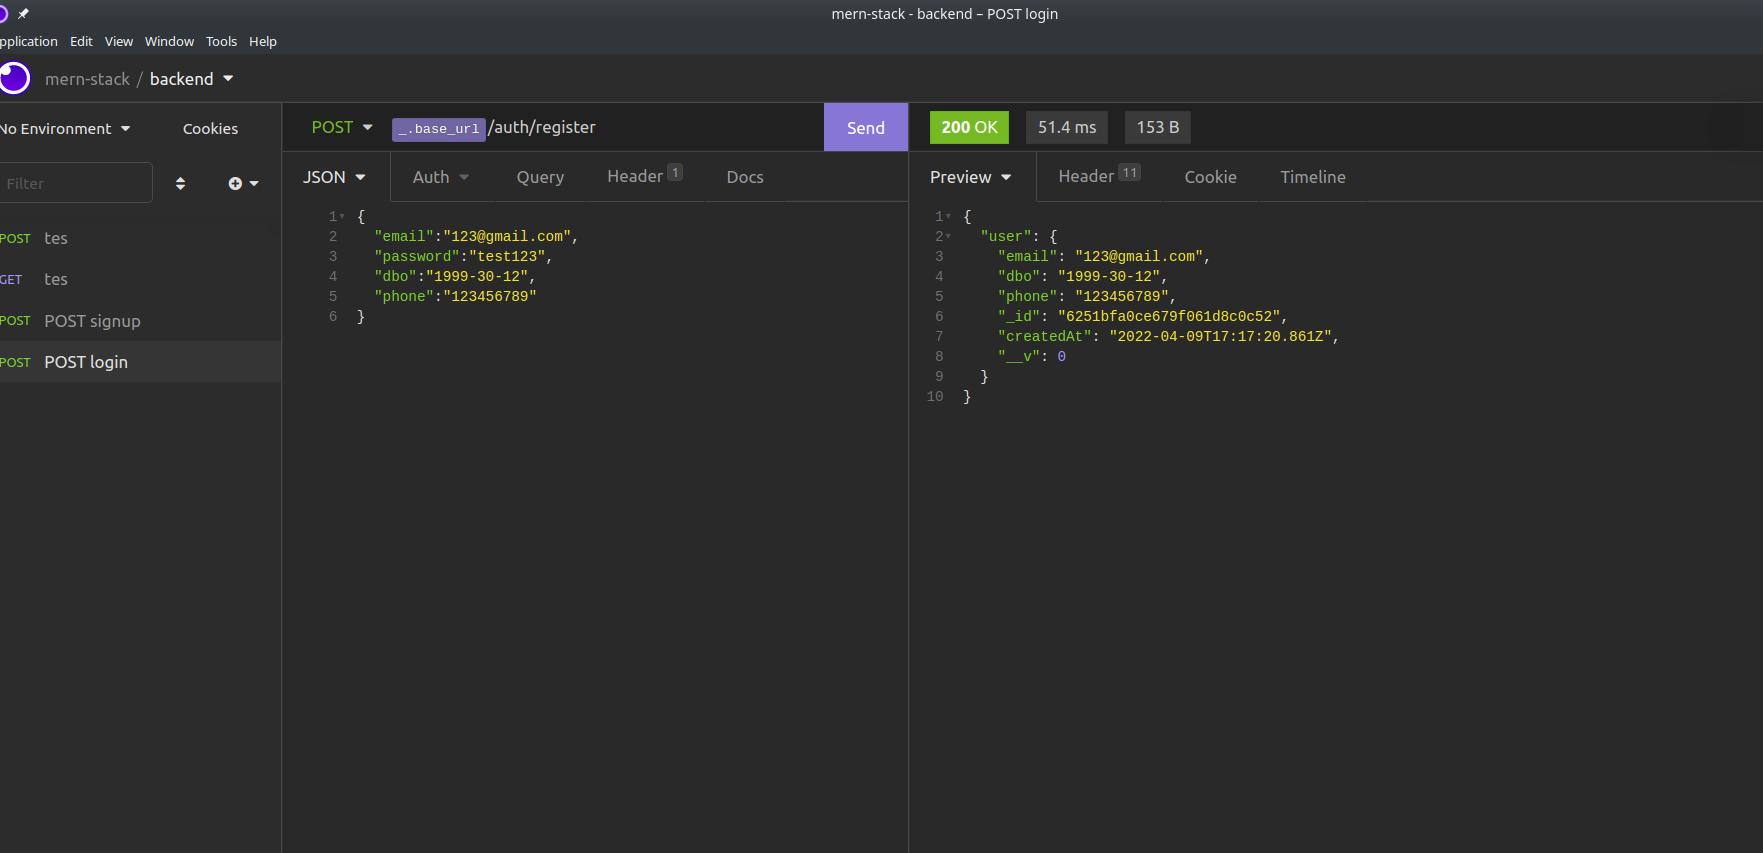Click the 153 B response size badge

[1158, 127]
